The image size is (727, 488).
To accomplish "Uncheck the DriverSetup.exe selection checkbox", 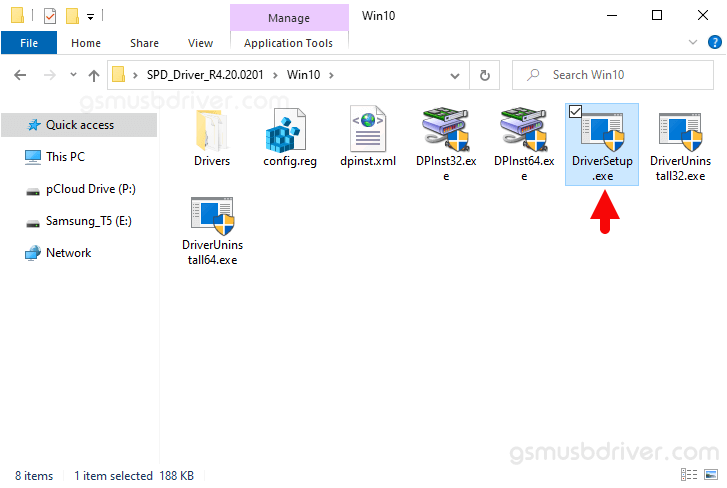I will [575, 112].
